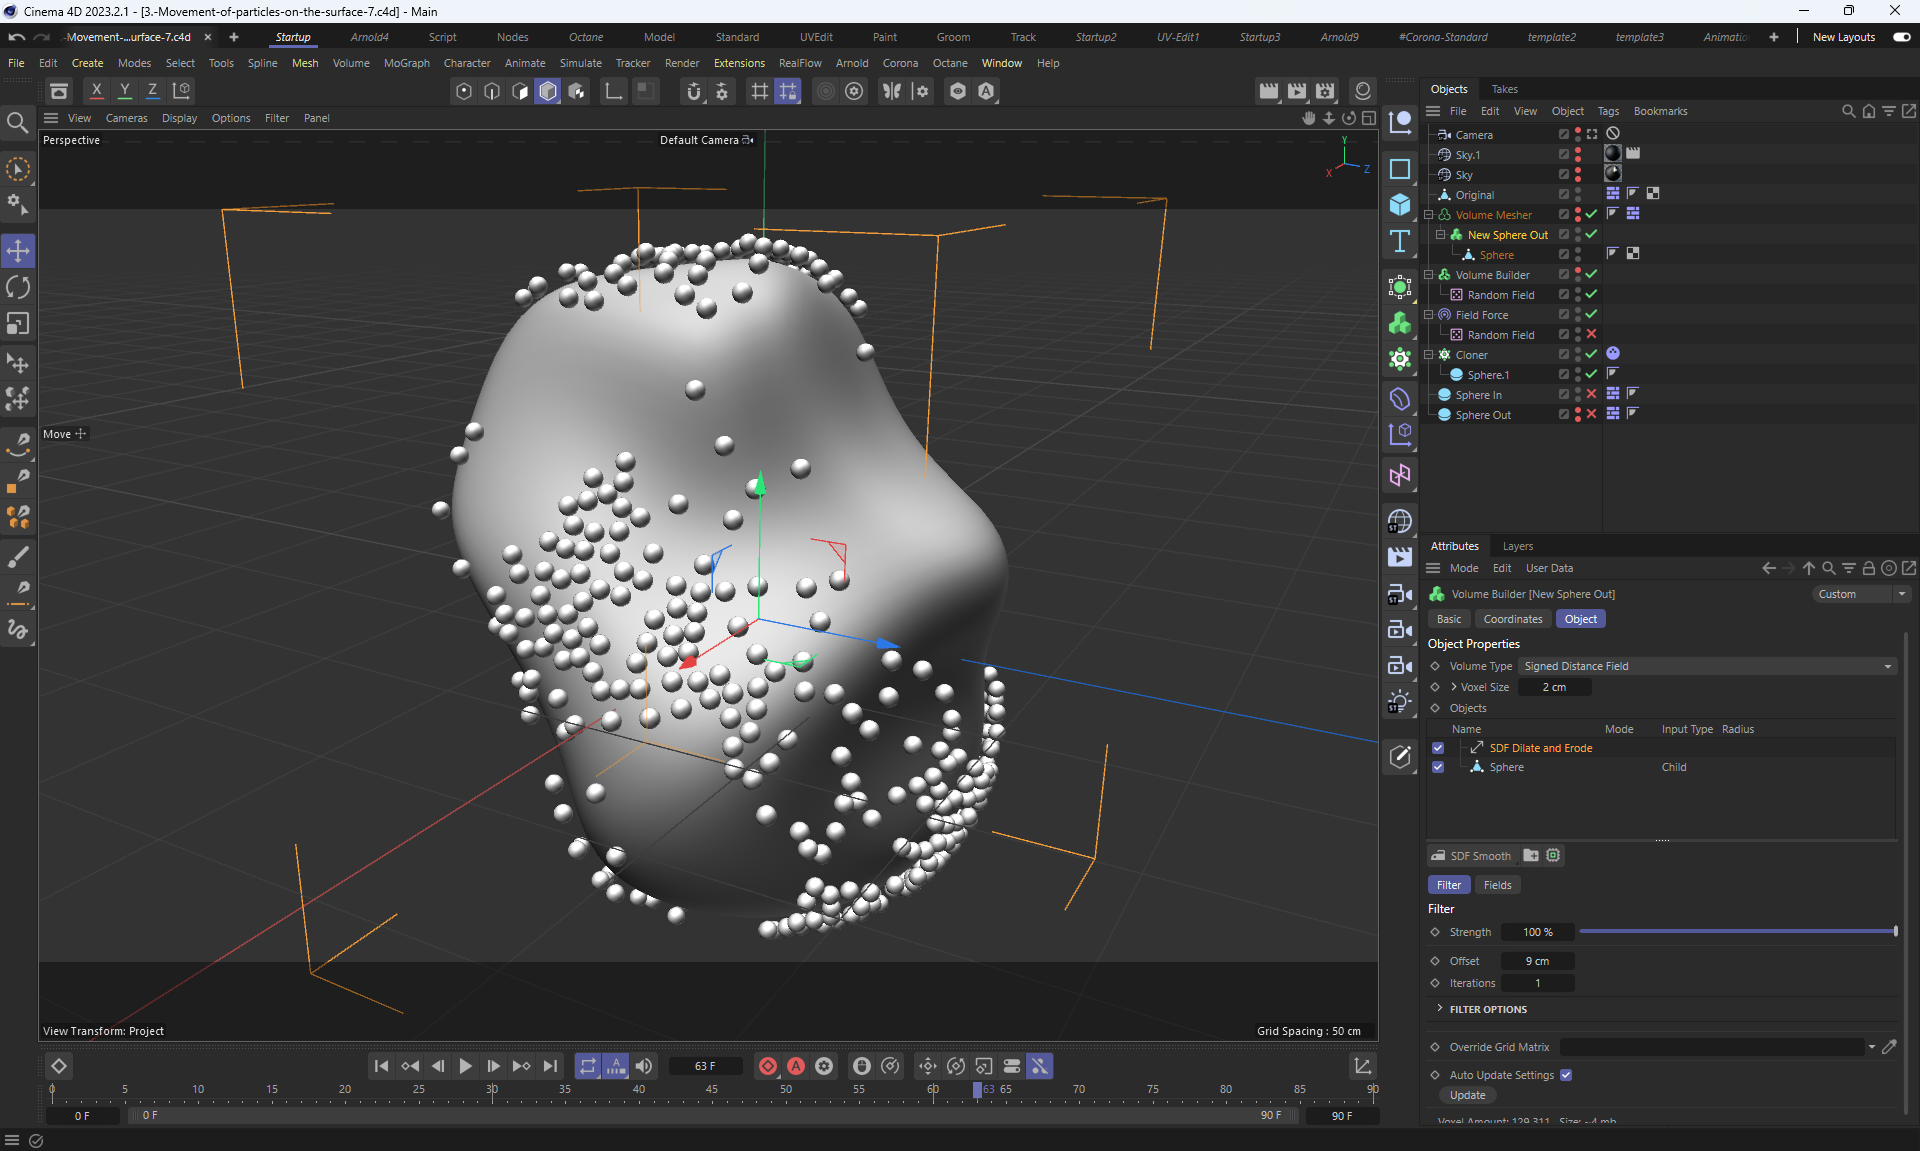Toggle the New Layouts switch
The height and width of the screenshot is (1151, 1920).
(x=1901, y=37)
